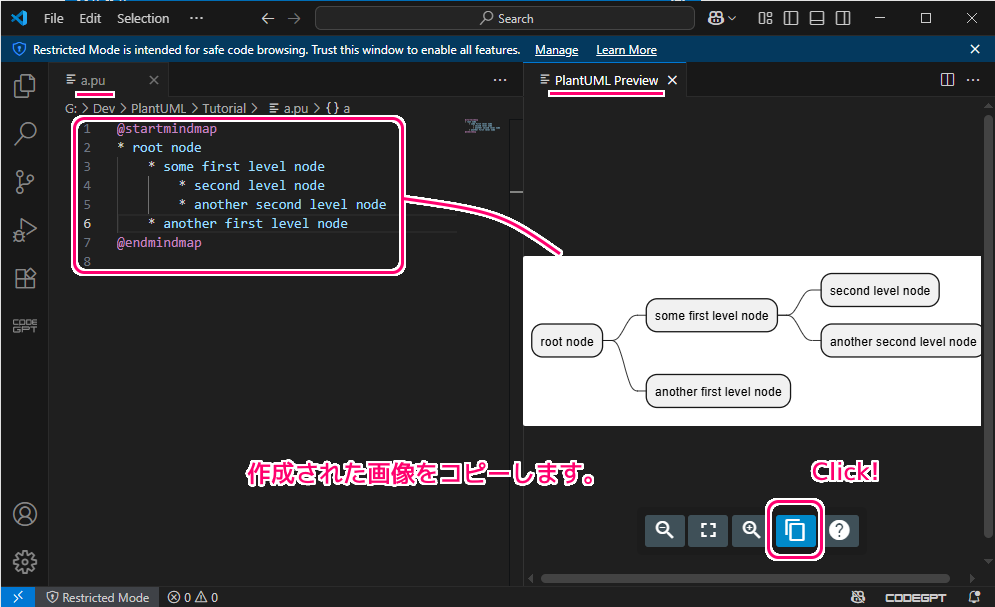Open the Extensions view
Viewport: 995px width, 607px height.
[25, 278]
